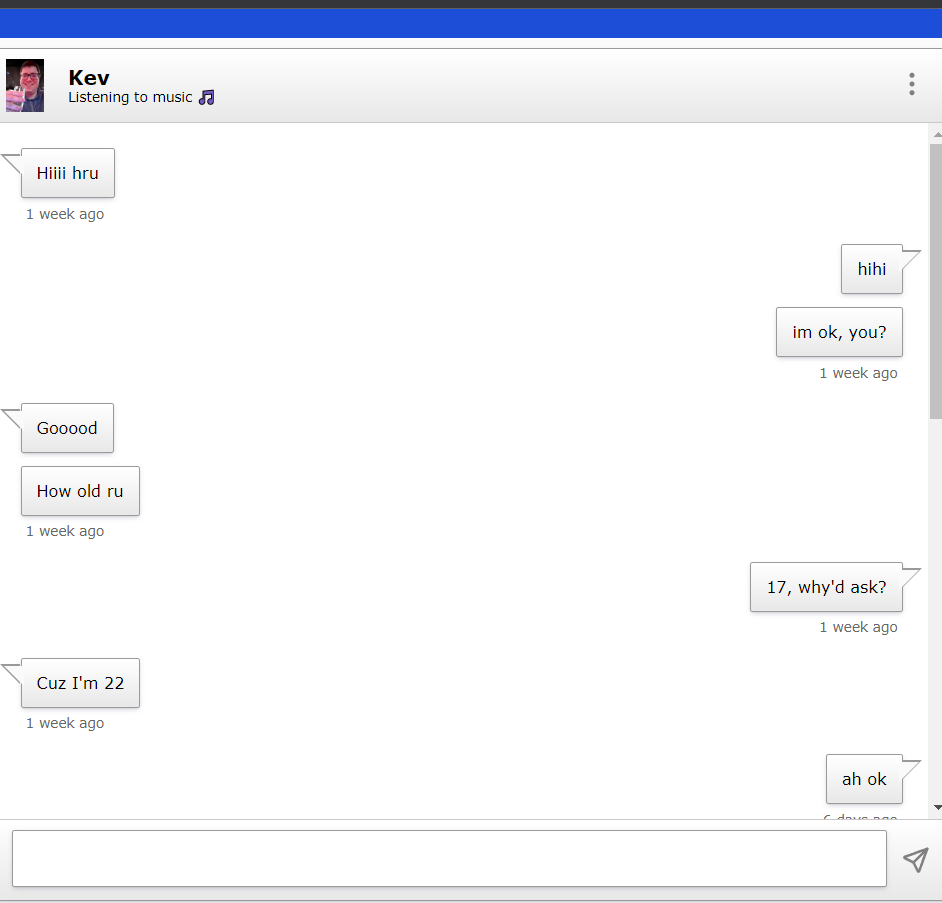Select the 'hihi' message bubble
The image size is (942, 903).
point(872,269)
